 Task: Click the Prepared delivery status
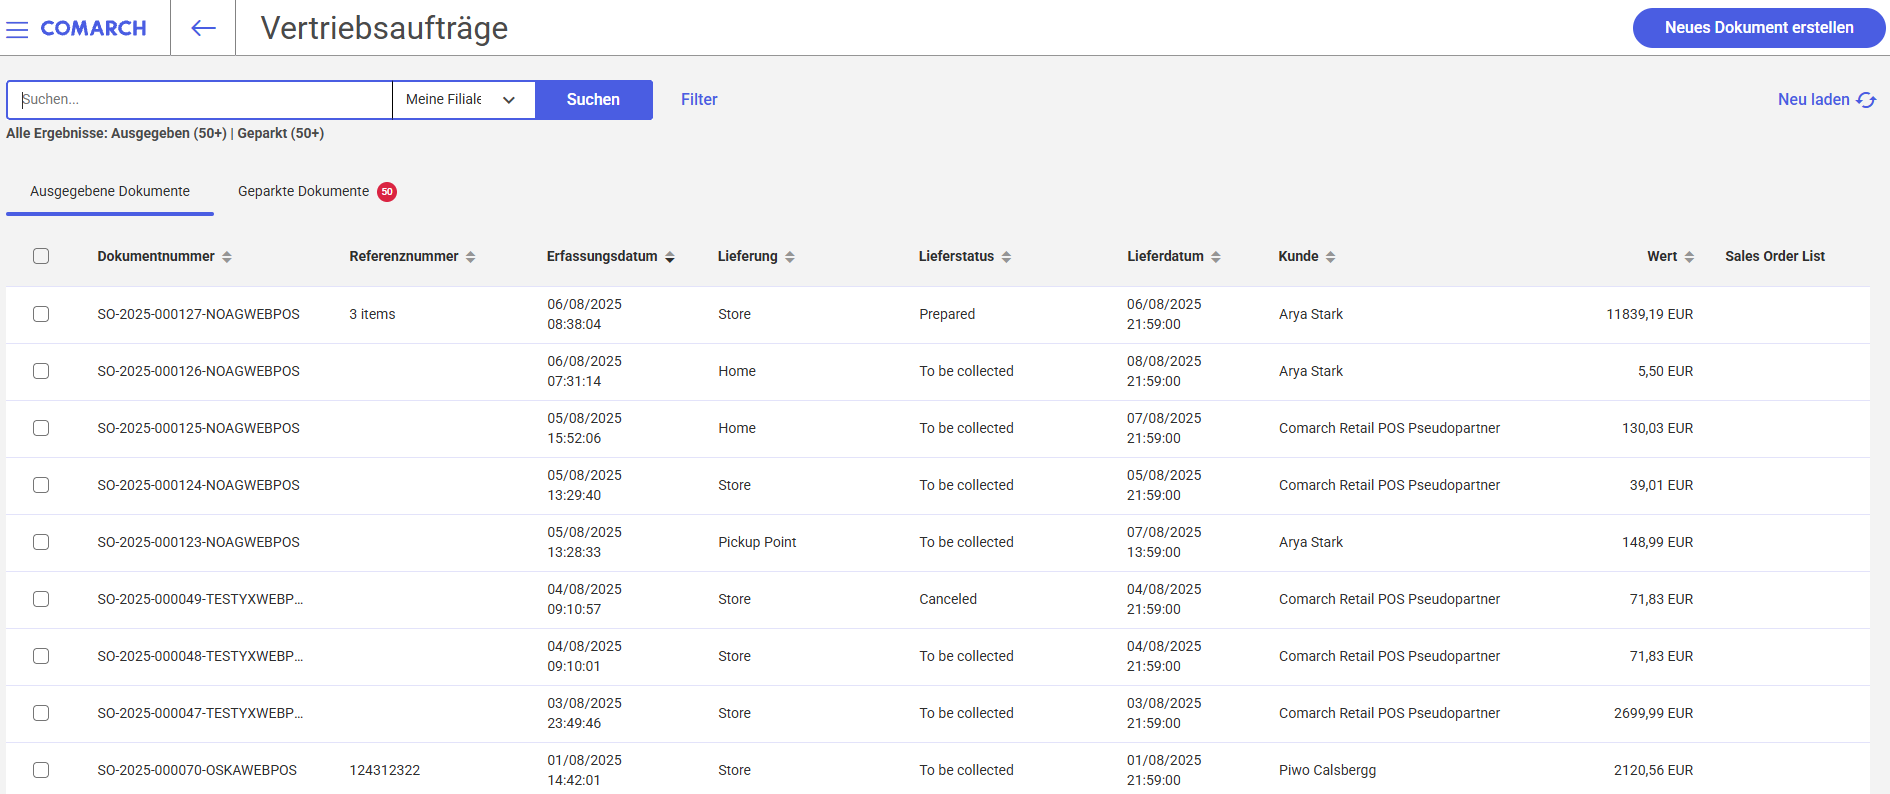coord(947,314)
